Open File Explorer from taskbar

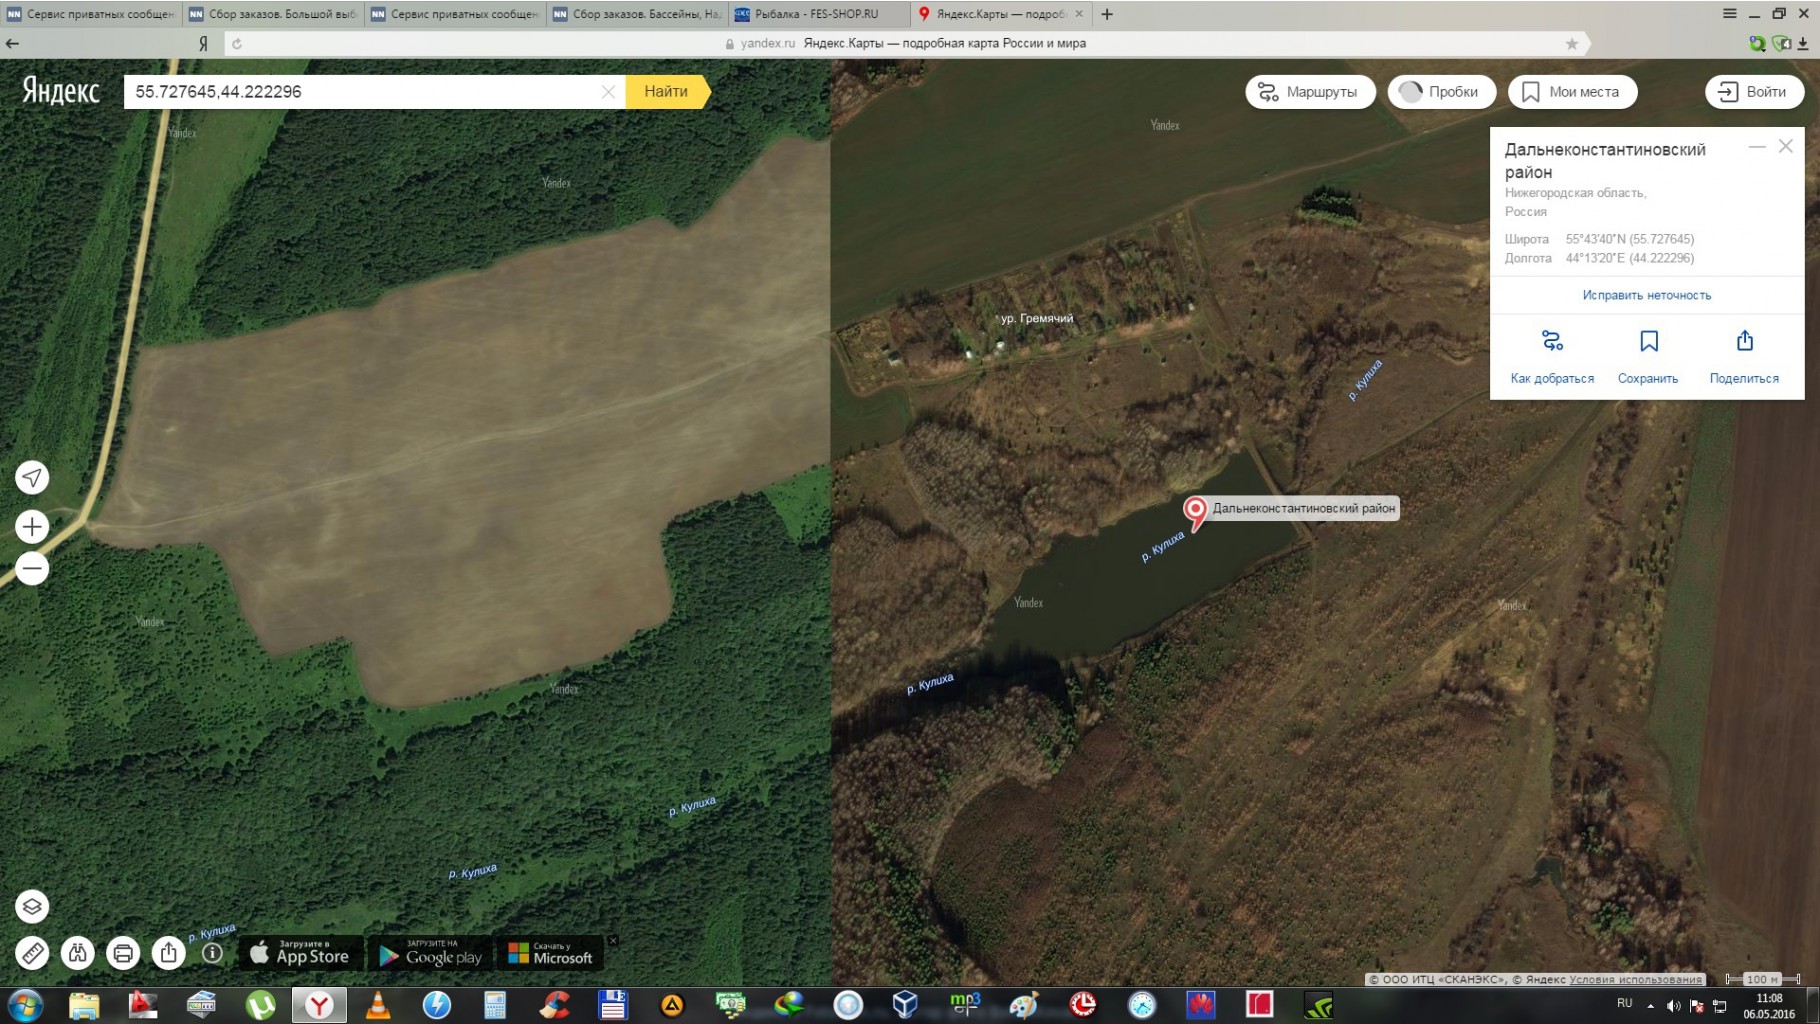pyautogui.click(x=84, y=1005)
